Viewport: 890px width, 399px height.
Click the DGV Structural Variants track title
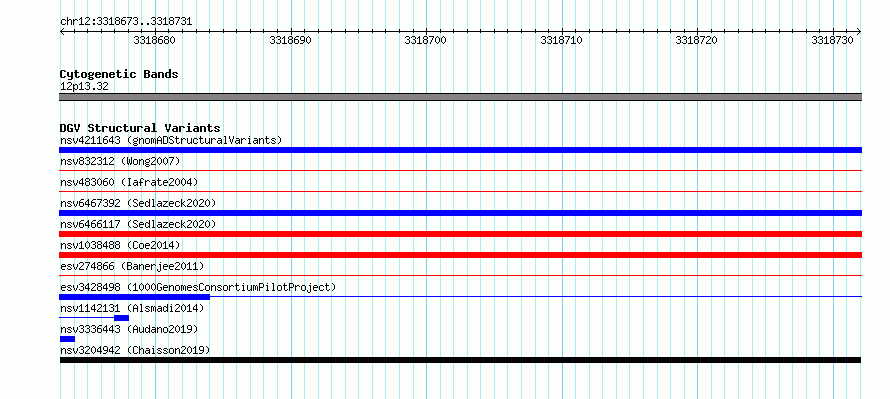(140, 128)
